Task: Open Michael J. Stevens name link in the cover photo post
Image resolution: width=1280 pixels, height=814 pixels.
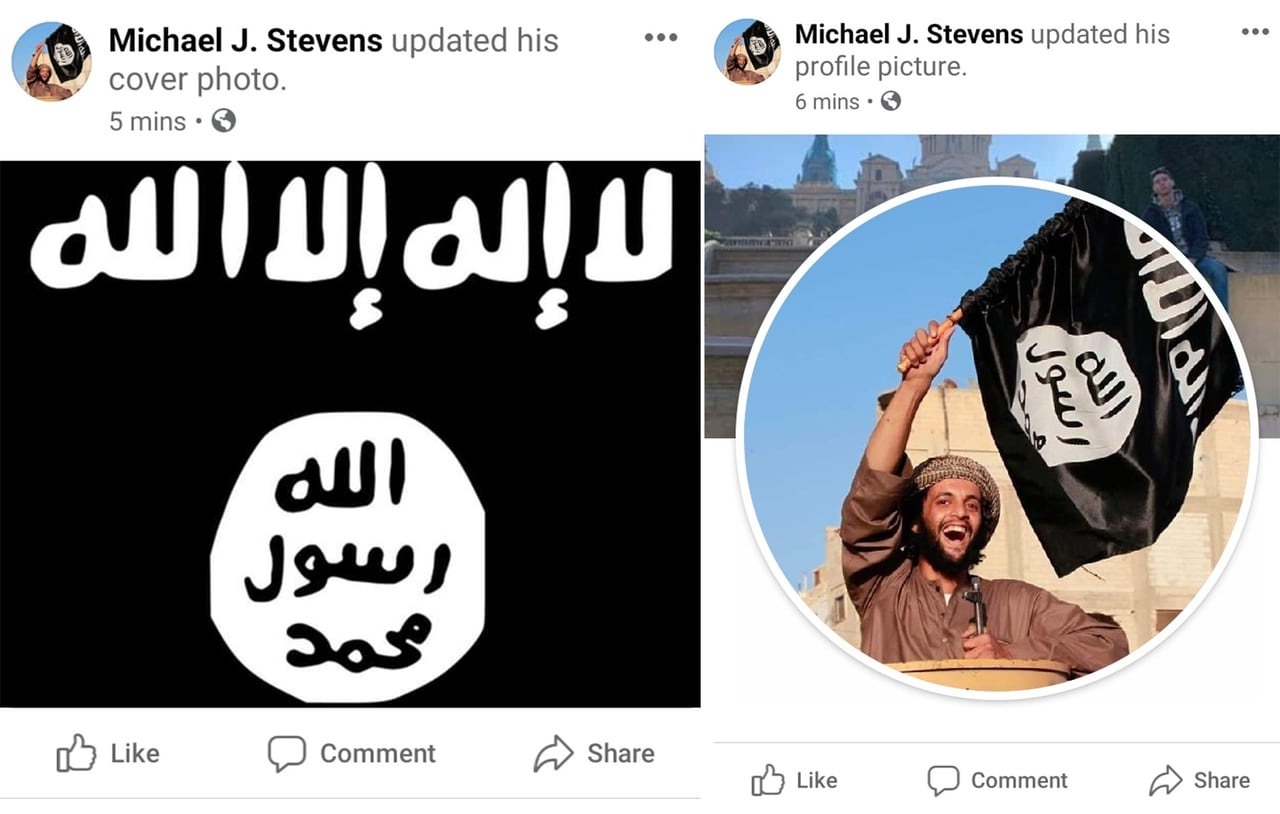Action: pyautogui.click(x=245, y=41)
